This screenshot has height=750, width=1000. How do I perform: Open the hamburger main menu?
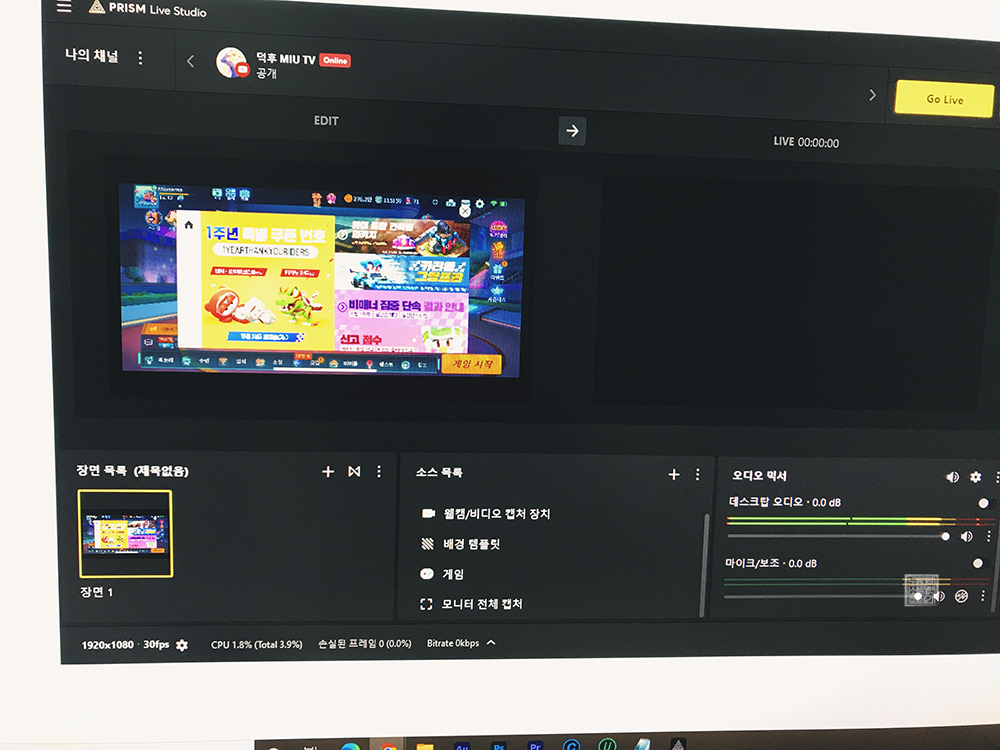(64, 7)
